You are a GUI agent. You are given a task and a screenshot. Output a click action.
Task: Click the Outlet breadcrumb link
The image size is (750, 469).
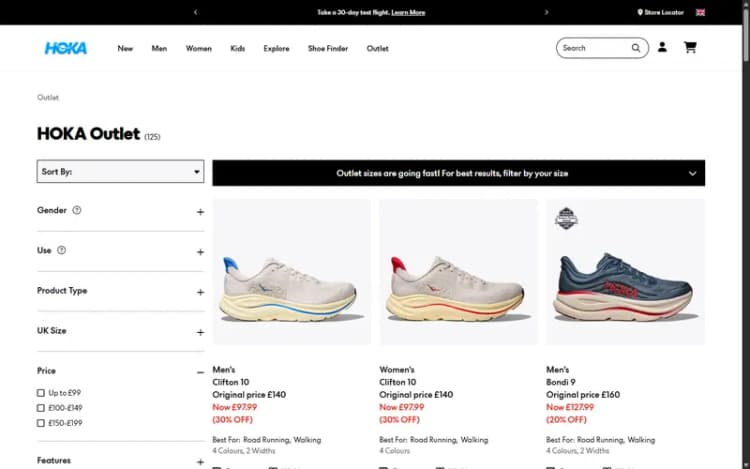click(x=48, y=98)
